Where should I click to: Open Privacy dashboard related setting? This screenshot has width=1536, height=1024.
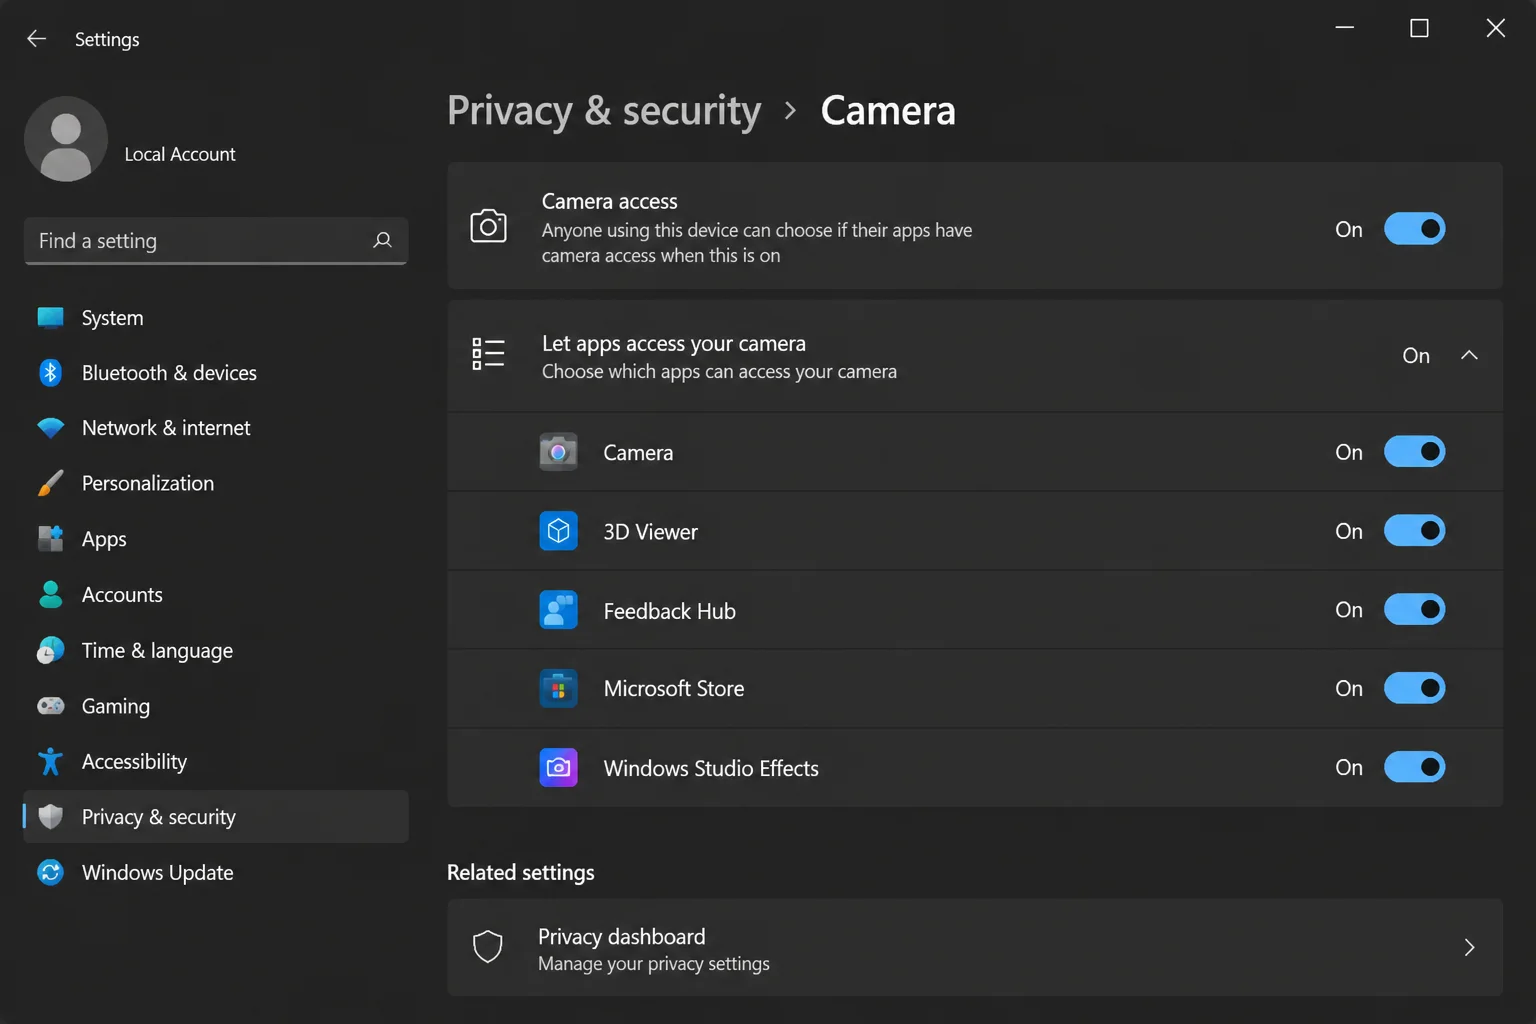[x=975, y=947]
